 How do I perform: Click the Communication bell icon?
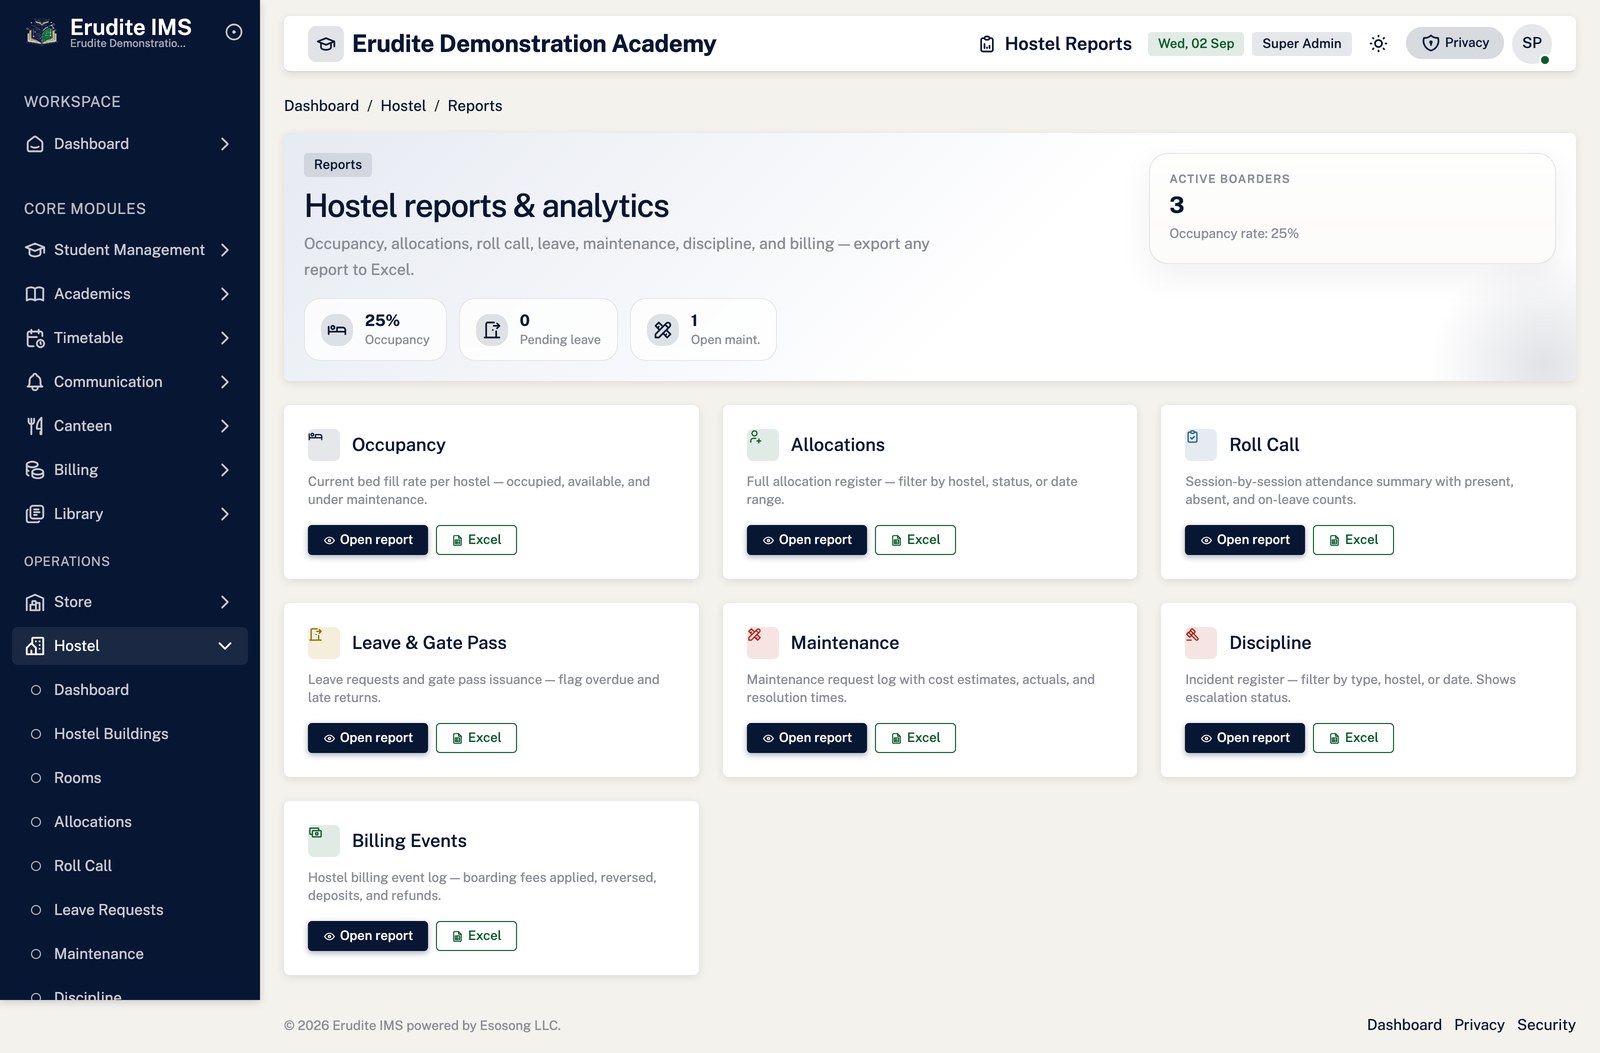coord(35,382)
